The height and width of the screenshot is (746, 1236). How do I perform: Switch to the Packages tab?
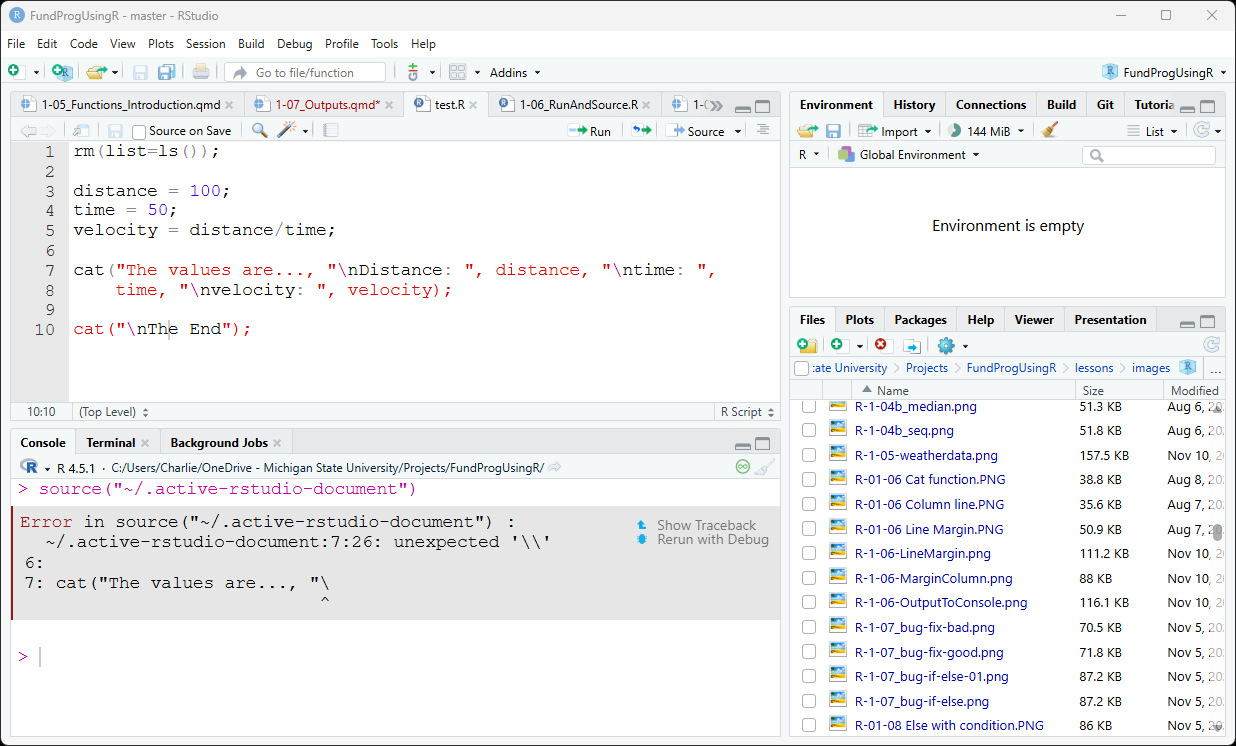(x=920, y=320)
